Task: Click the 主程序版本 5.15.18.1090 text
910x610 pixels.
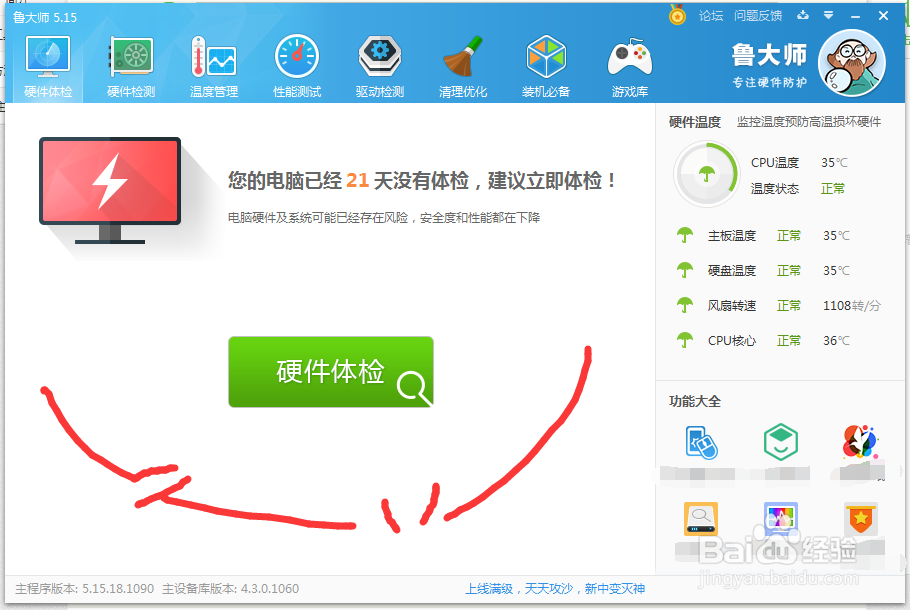Action: coord(85,589)
